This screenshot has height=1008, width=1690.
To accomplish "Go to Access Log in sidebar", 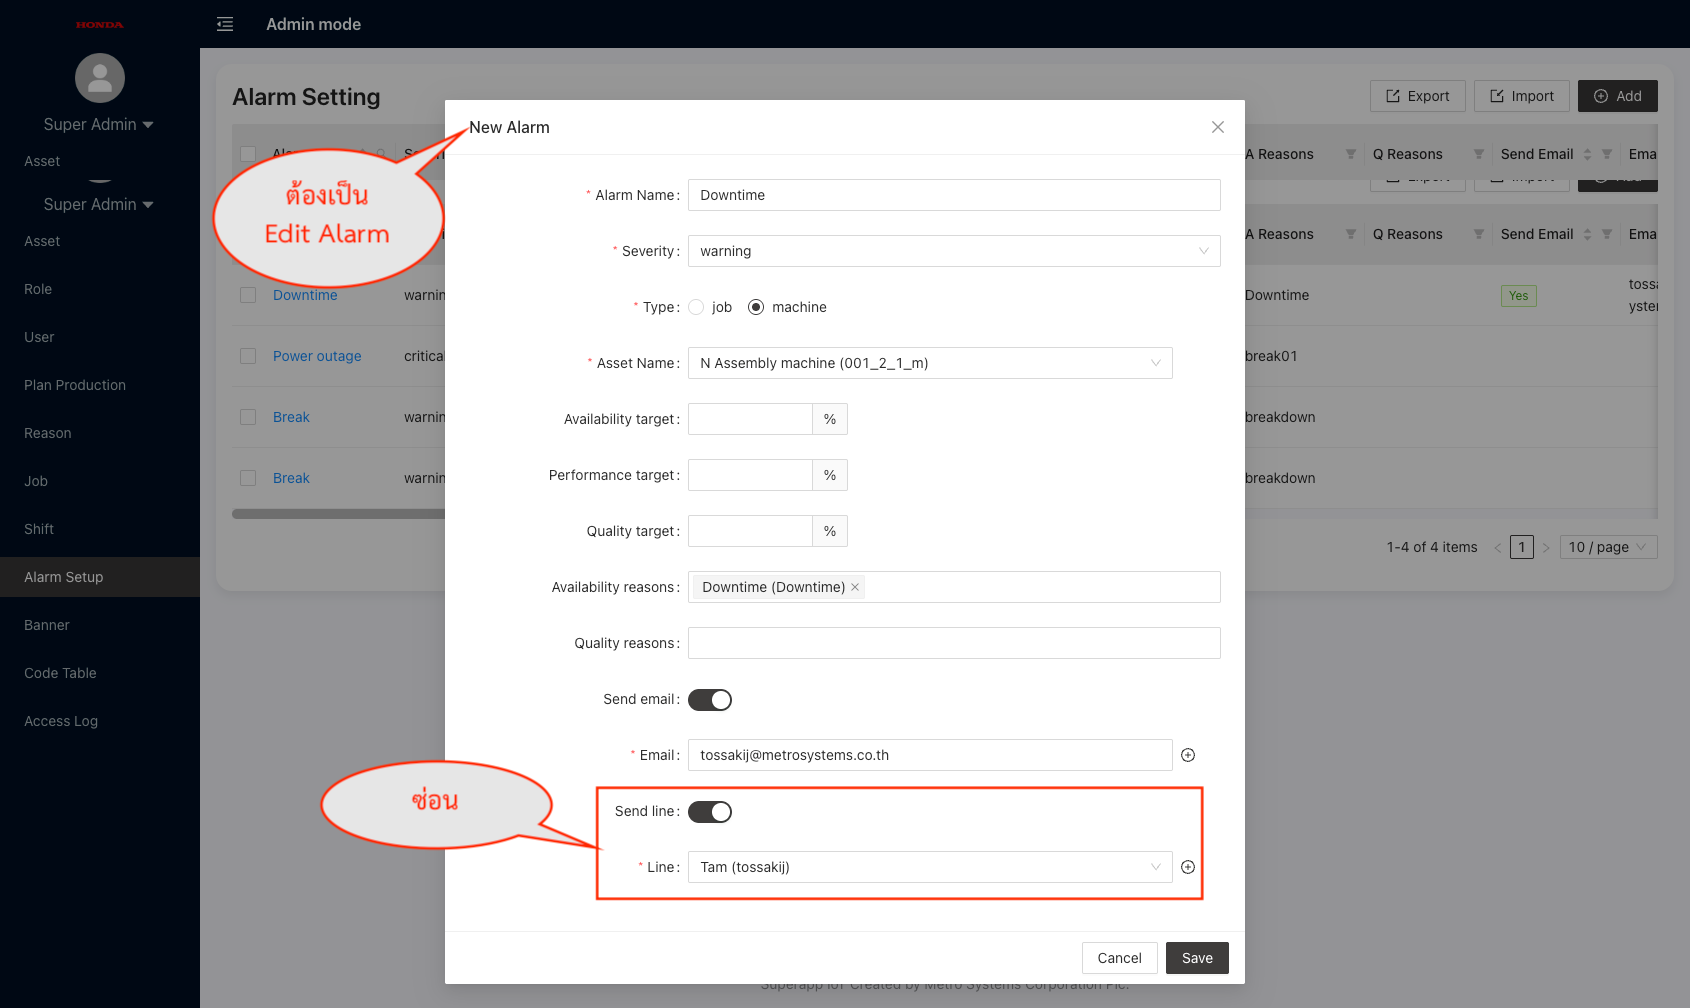I will coord(61,721).
